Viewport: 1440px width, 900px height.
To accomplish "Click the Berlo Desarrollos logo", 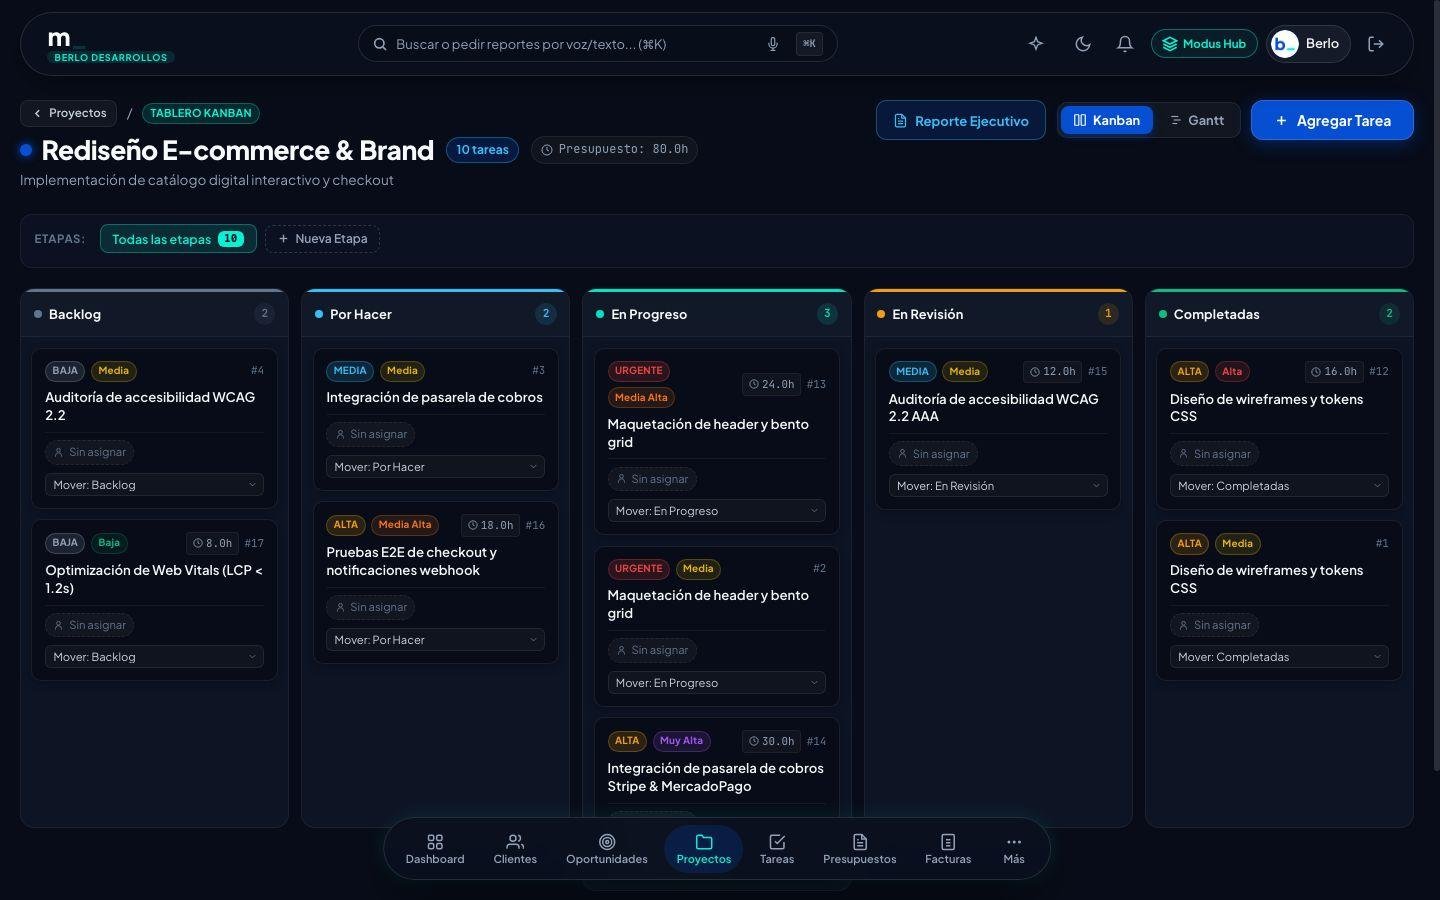I will click(x=110, y=46).
